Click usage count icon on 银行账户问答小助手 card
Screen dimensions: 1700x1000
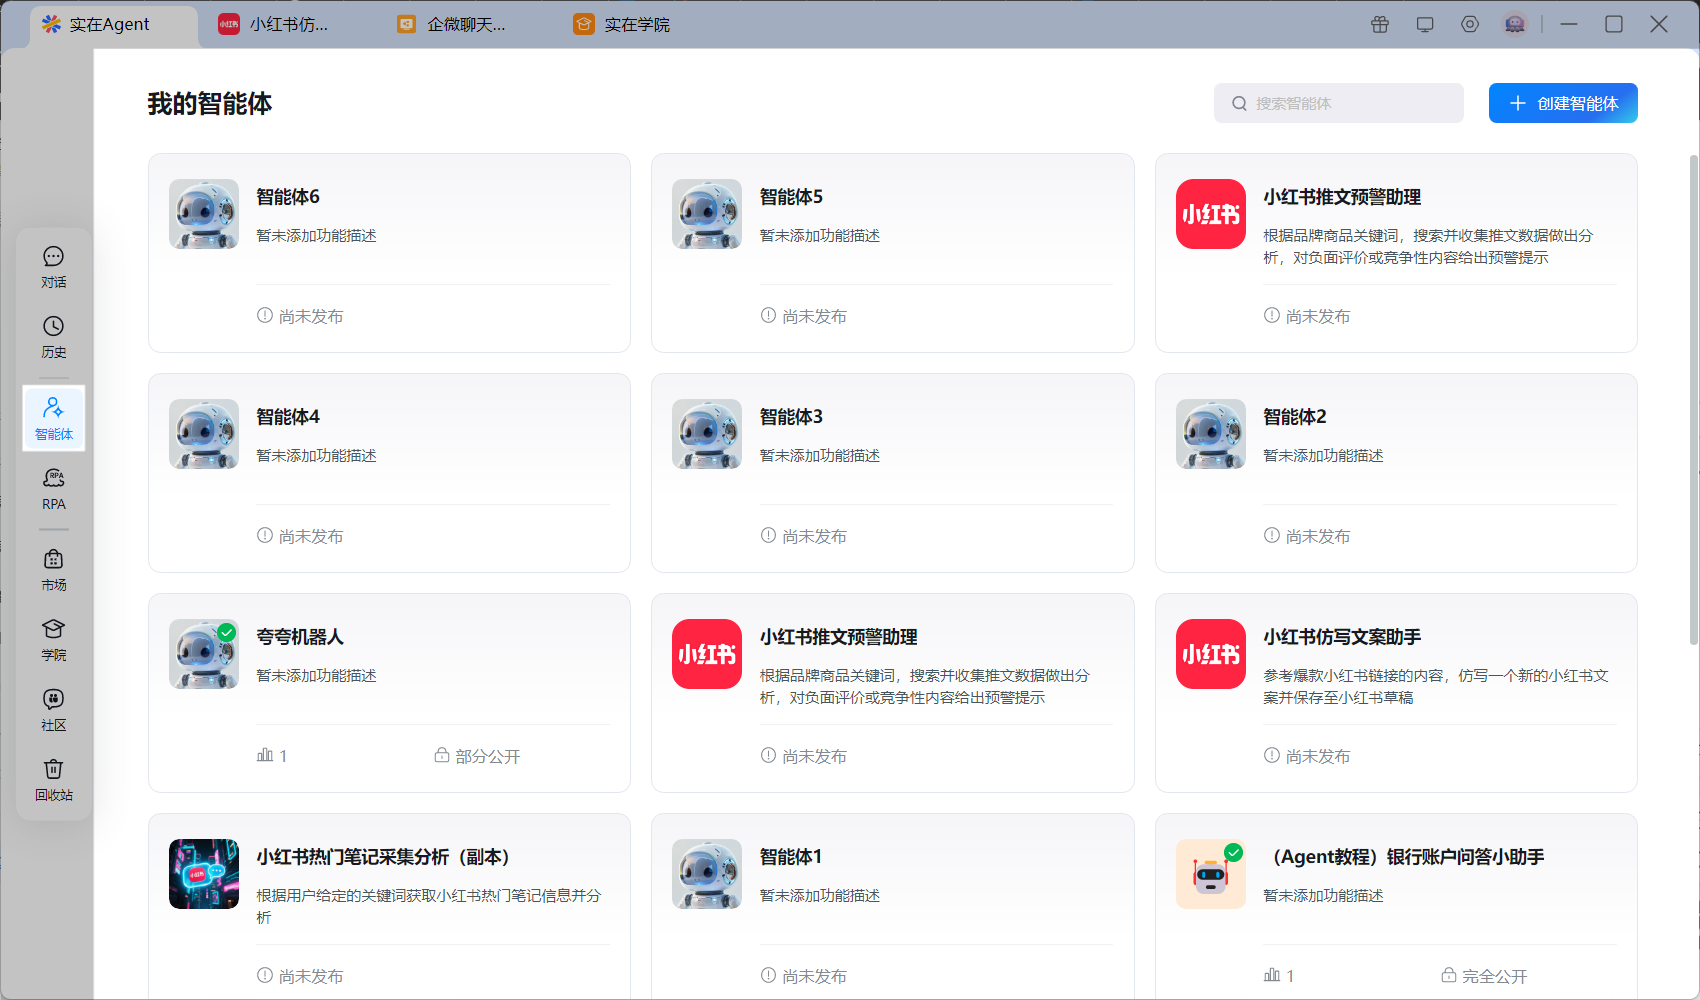click(x=1272, y=975)
